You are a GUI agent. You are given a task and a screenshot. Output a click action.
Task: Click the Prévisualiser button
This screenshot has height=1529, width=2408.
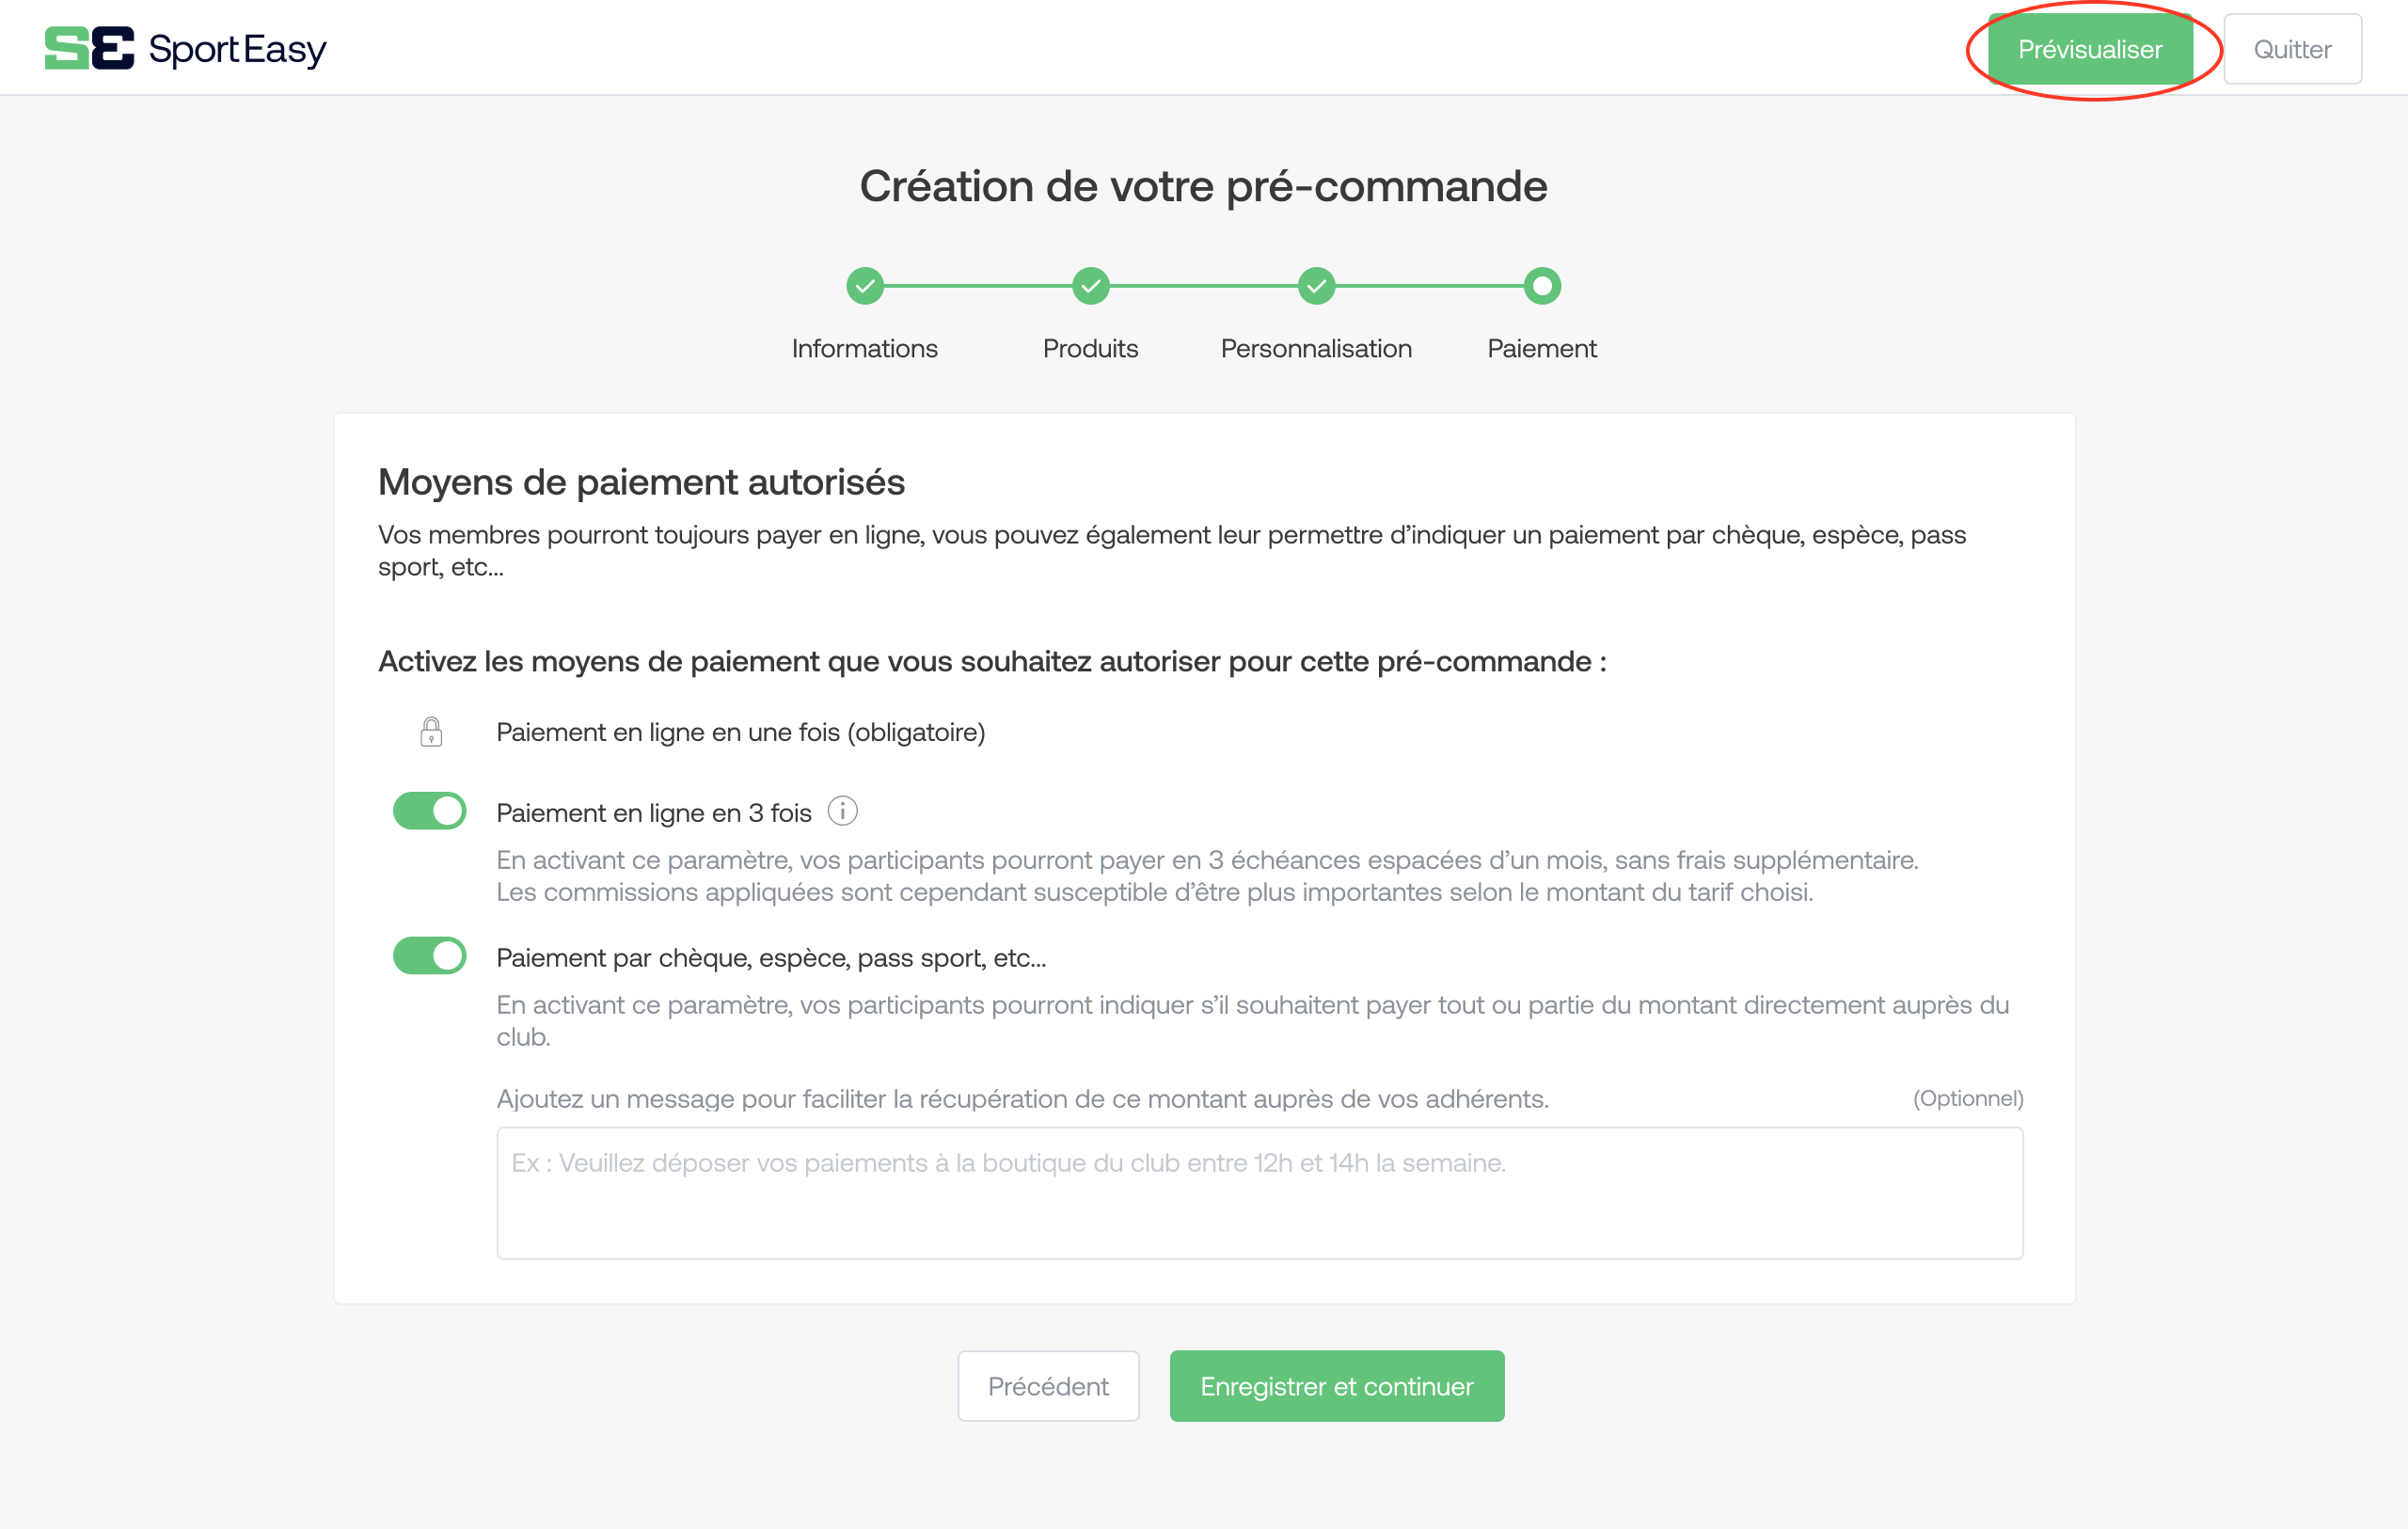point(2090,49)
